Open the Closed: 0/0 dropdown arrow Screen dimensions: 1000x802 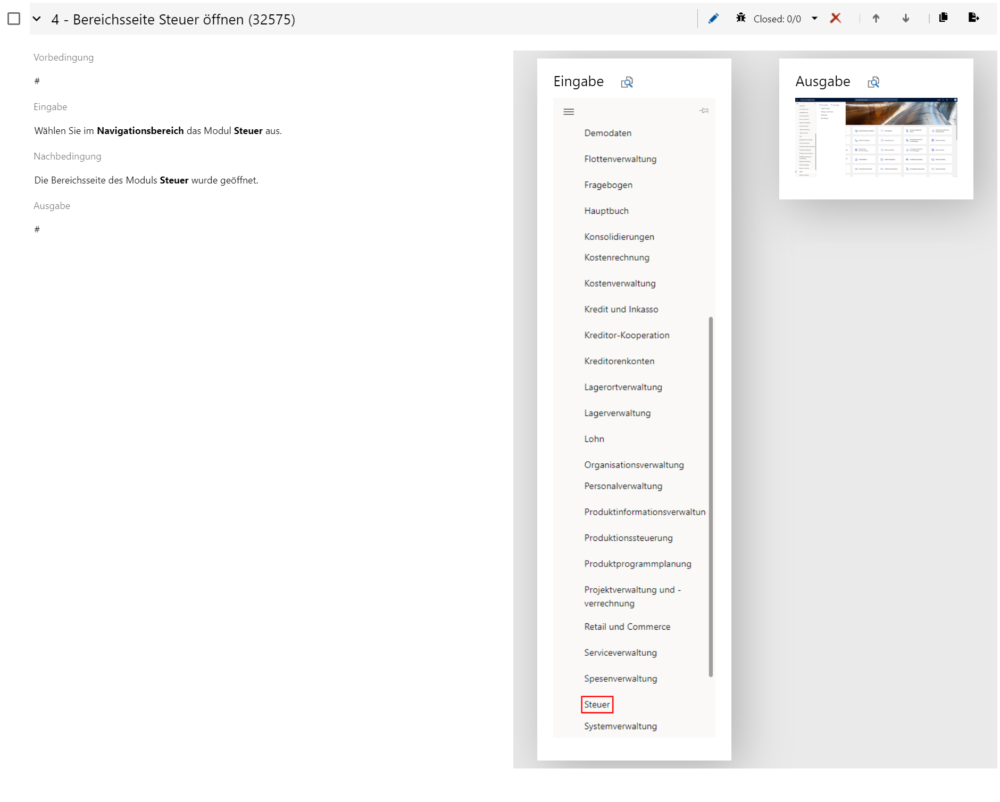(814, 19)
